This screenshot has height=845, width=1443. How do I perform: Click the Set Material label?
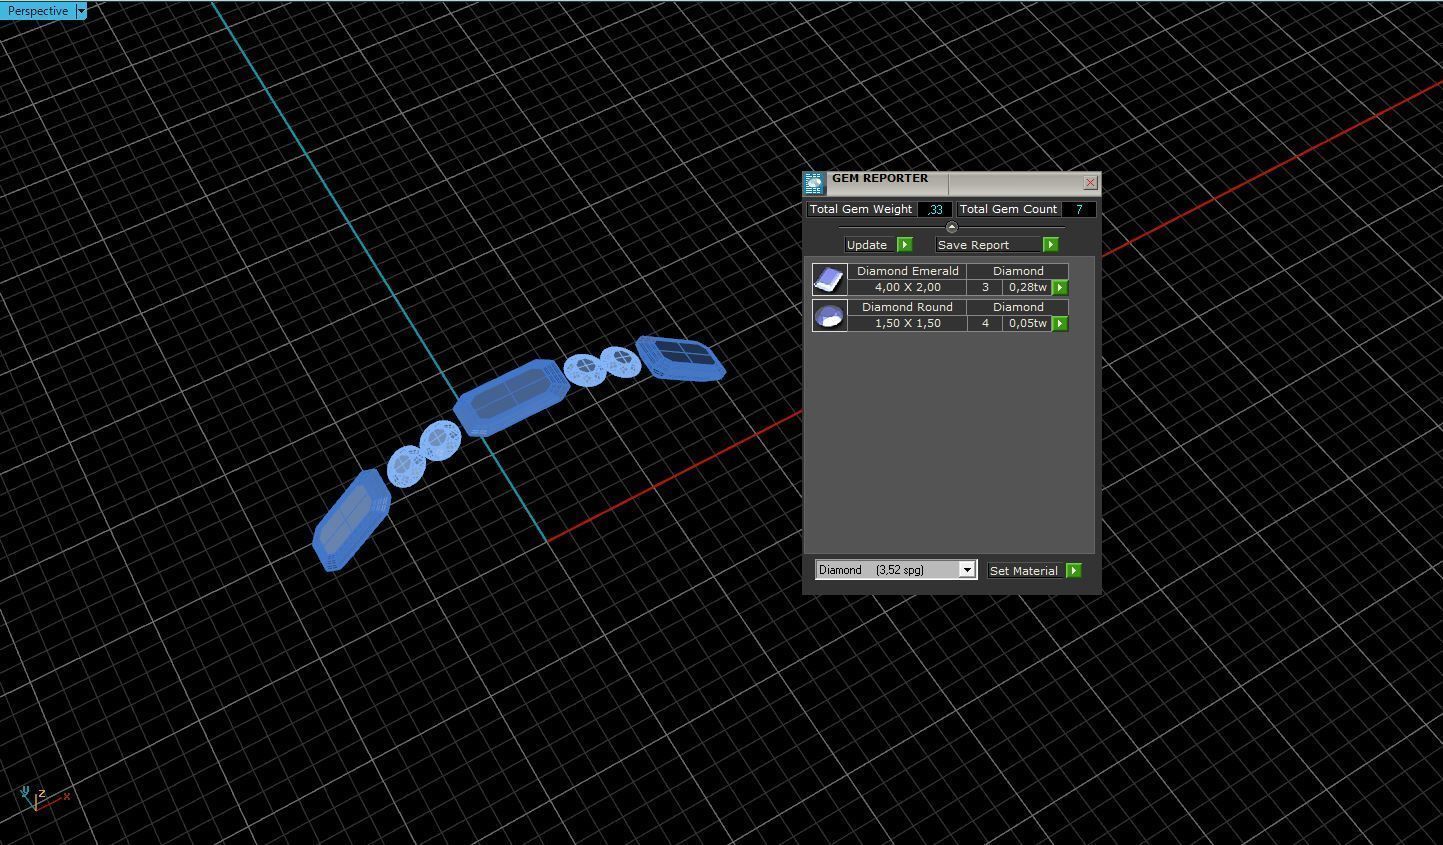point(1025,571)
